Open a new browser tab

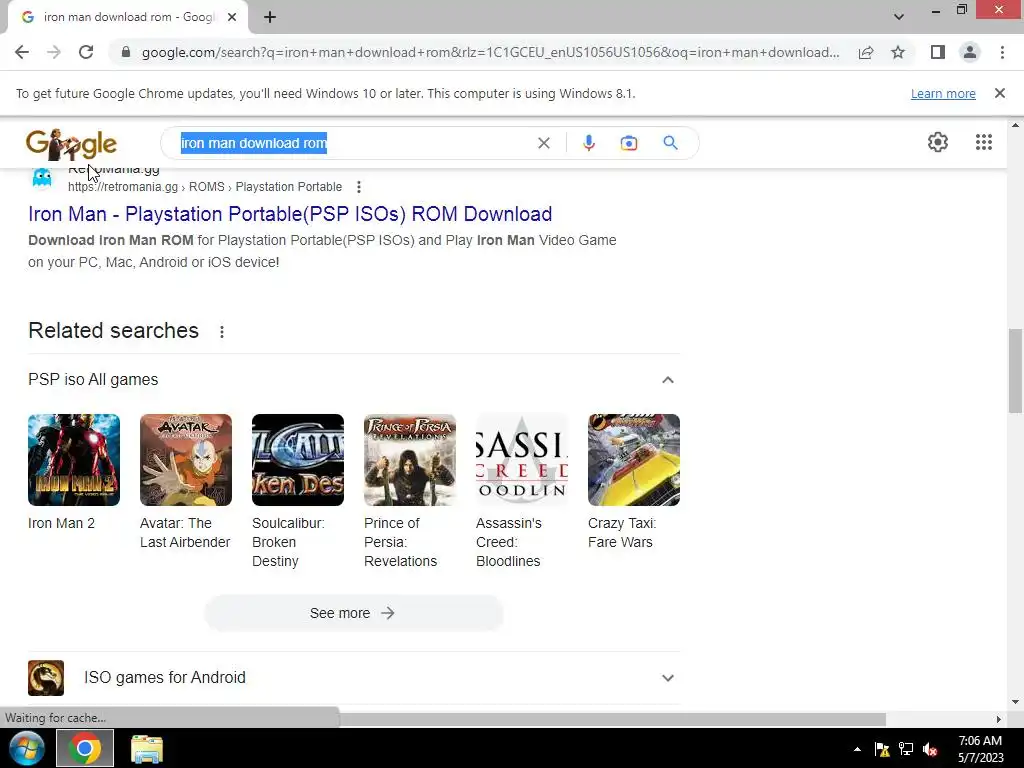[270, 17]
